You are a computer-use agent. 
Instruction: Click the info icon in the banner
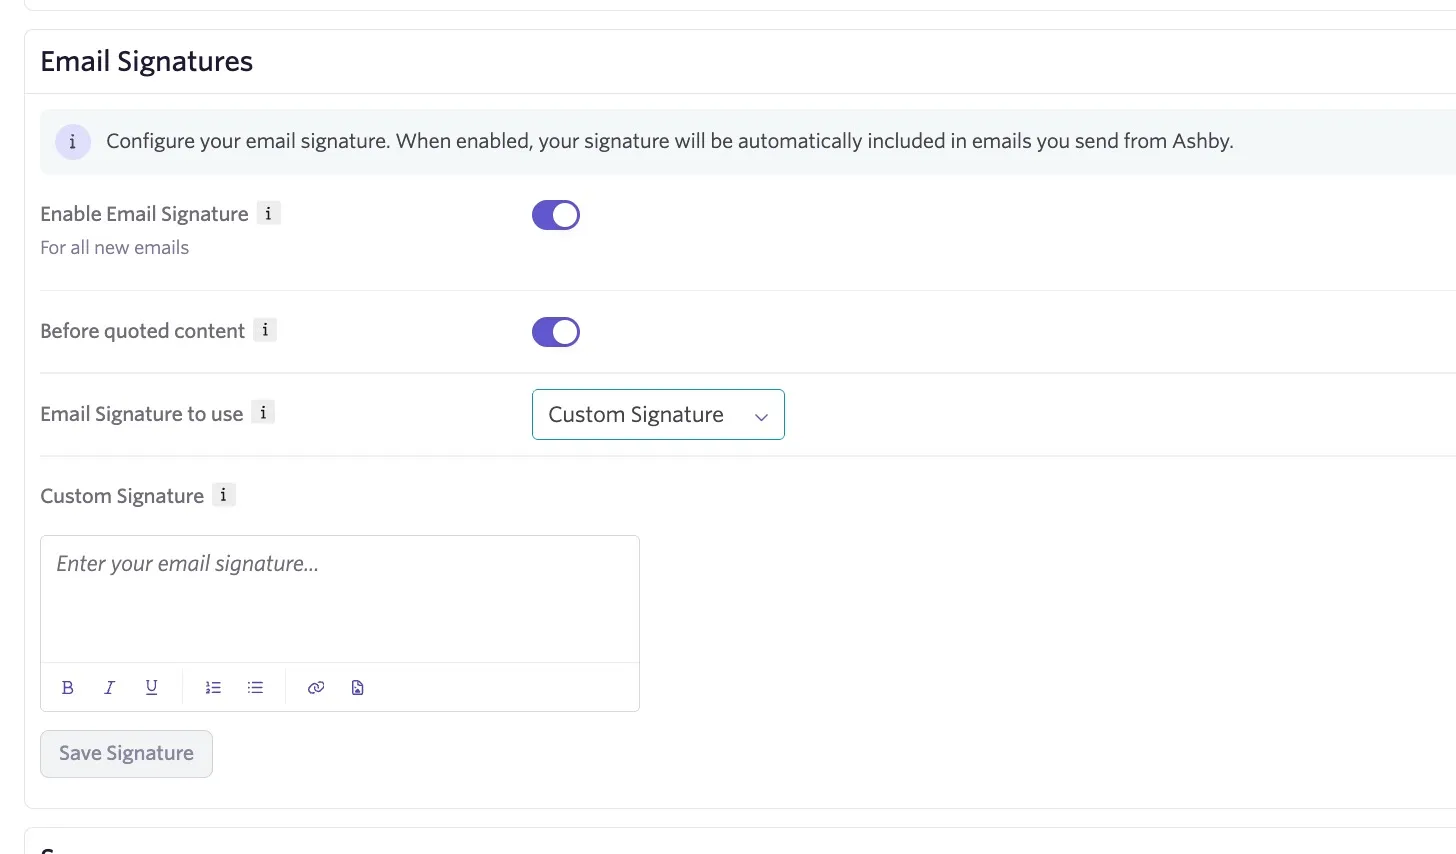pyautogui.click(x=72, y=142)
